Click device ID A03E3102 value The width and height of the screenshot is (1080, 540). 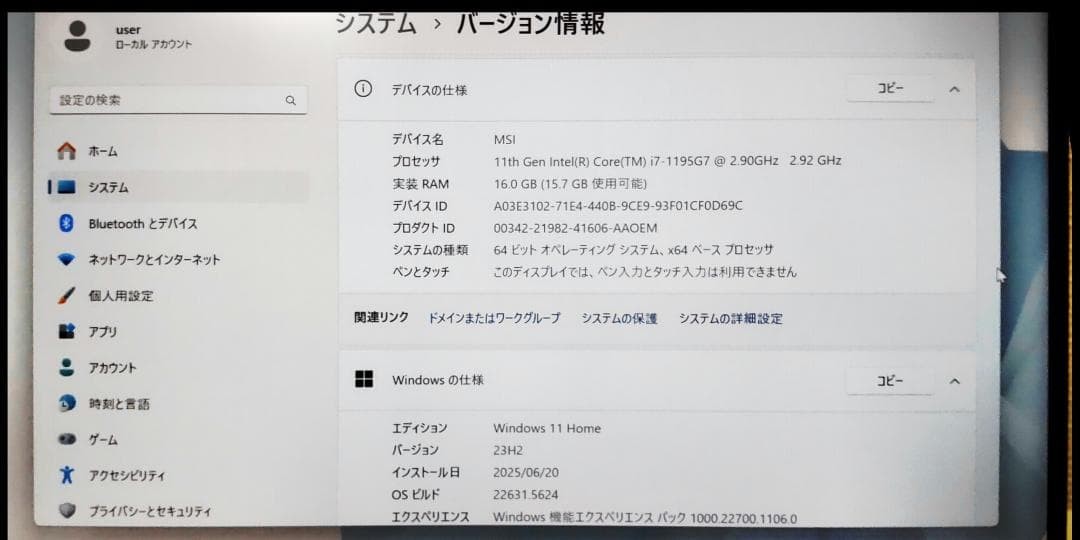tap(618, 205)
